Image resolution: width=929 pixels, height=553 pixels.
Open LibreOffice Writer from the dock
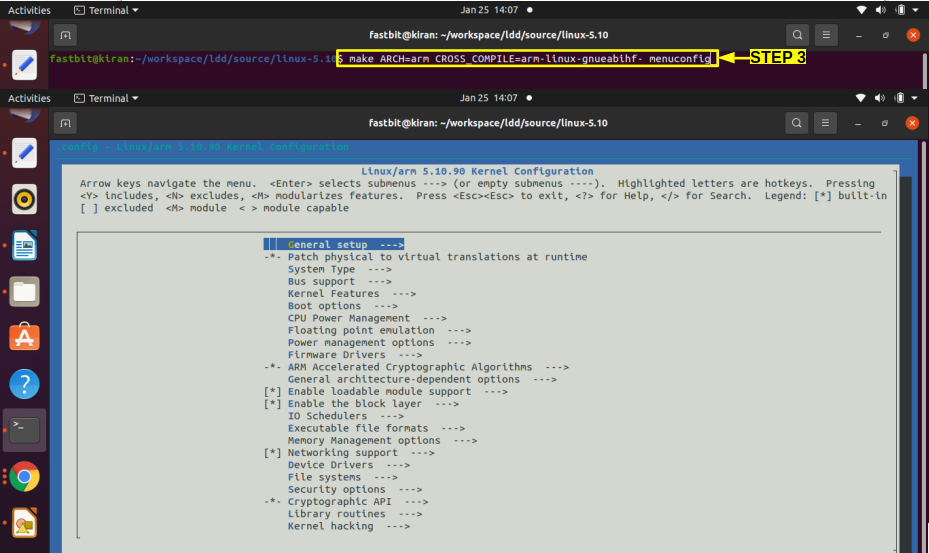coord(24,245)
